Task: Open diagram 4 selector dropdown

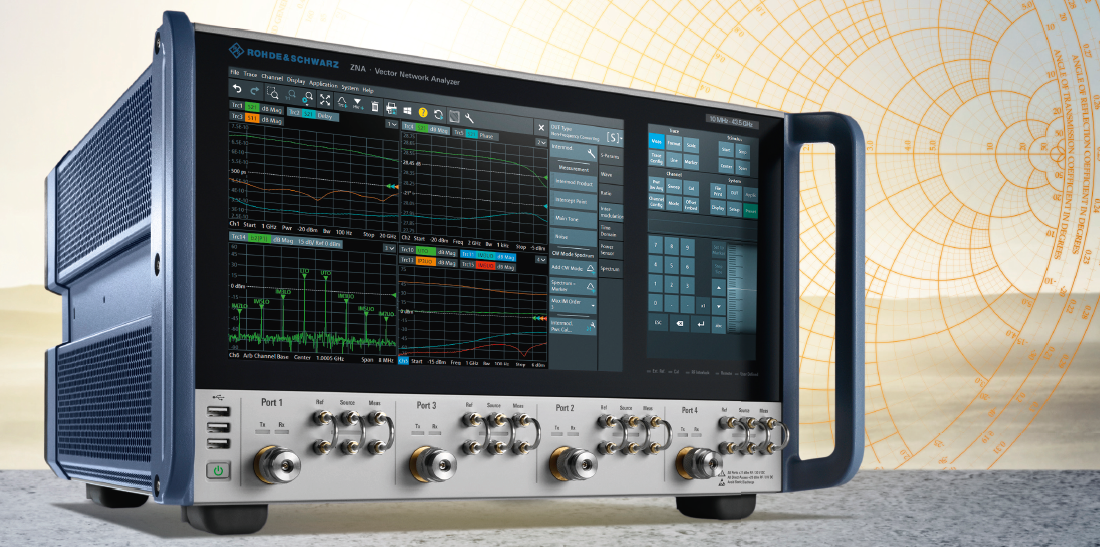Action: [541, 259]
